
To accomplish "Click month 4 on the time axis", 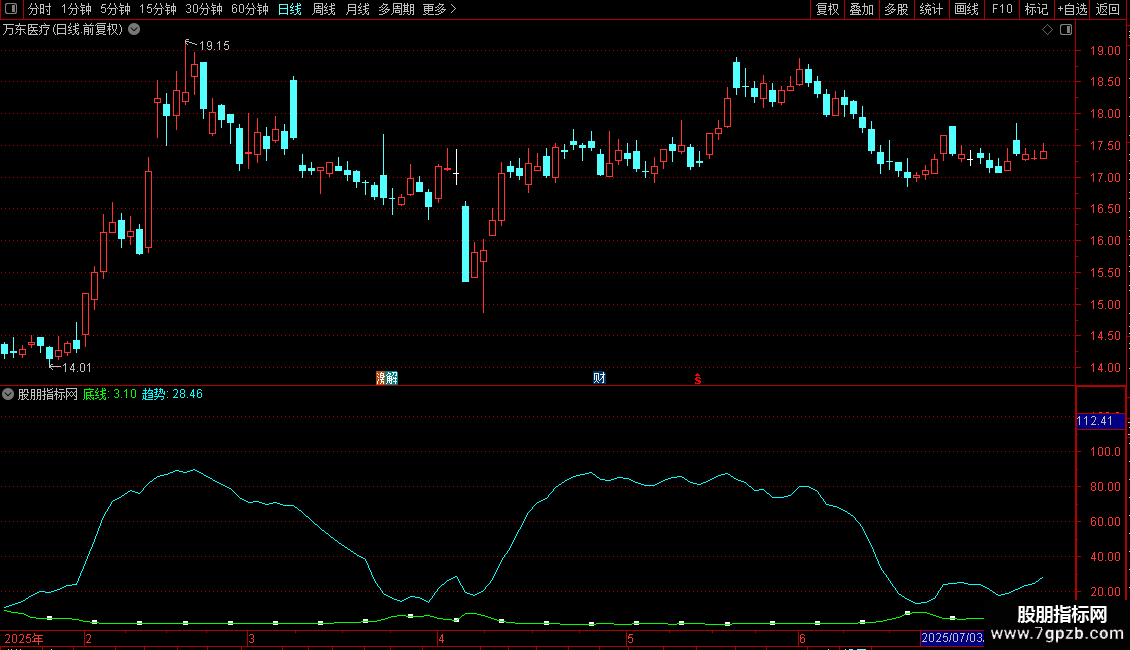I will [x=441, y=638].
